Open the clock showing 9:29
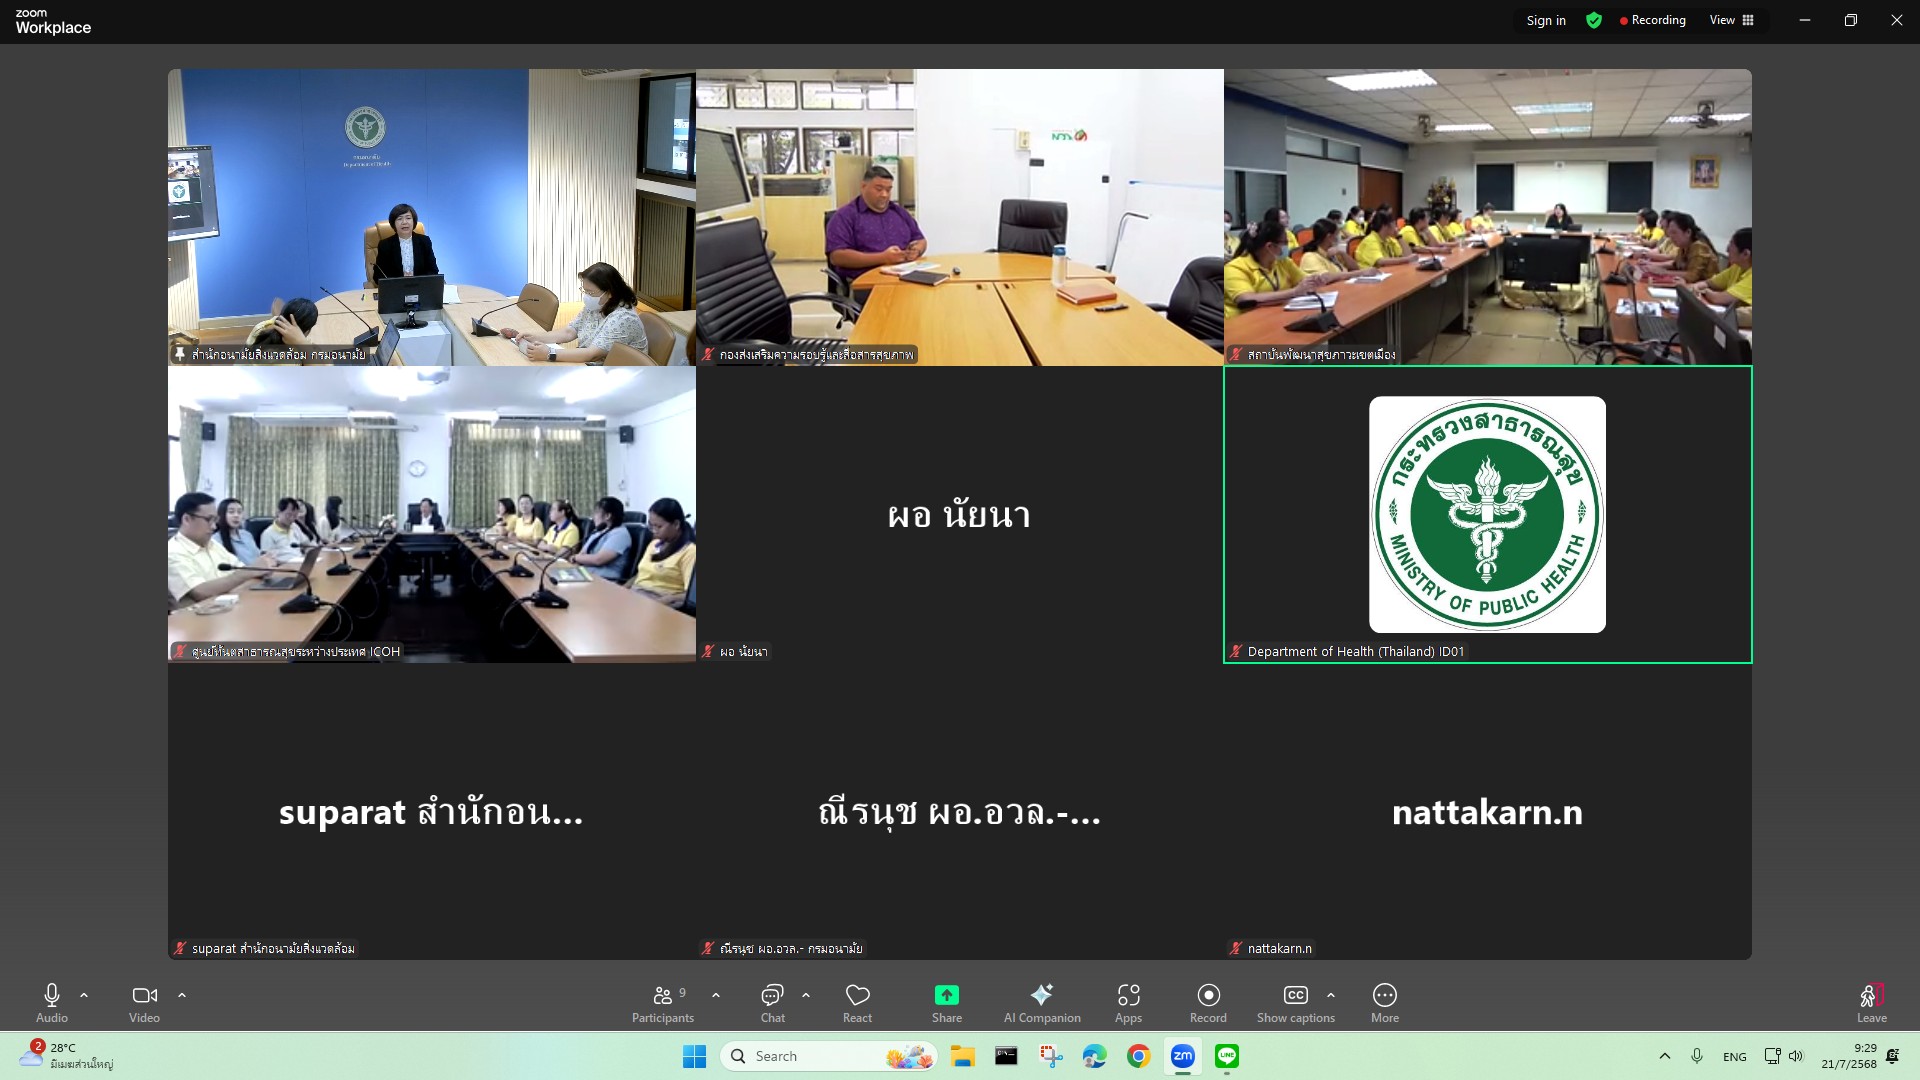 (x=1848, y=1056)
